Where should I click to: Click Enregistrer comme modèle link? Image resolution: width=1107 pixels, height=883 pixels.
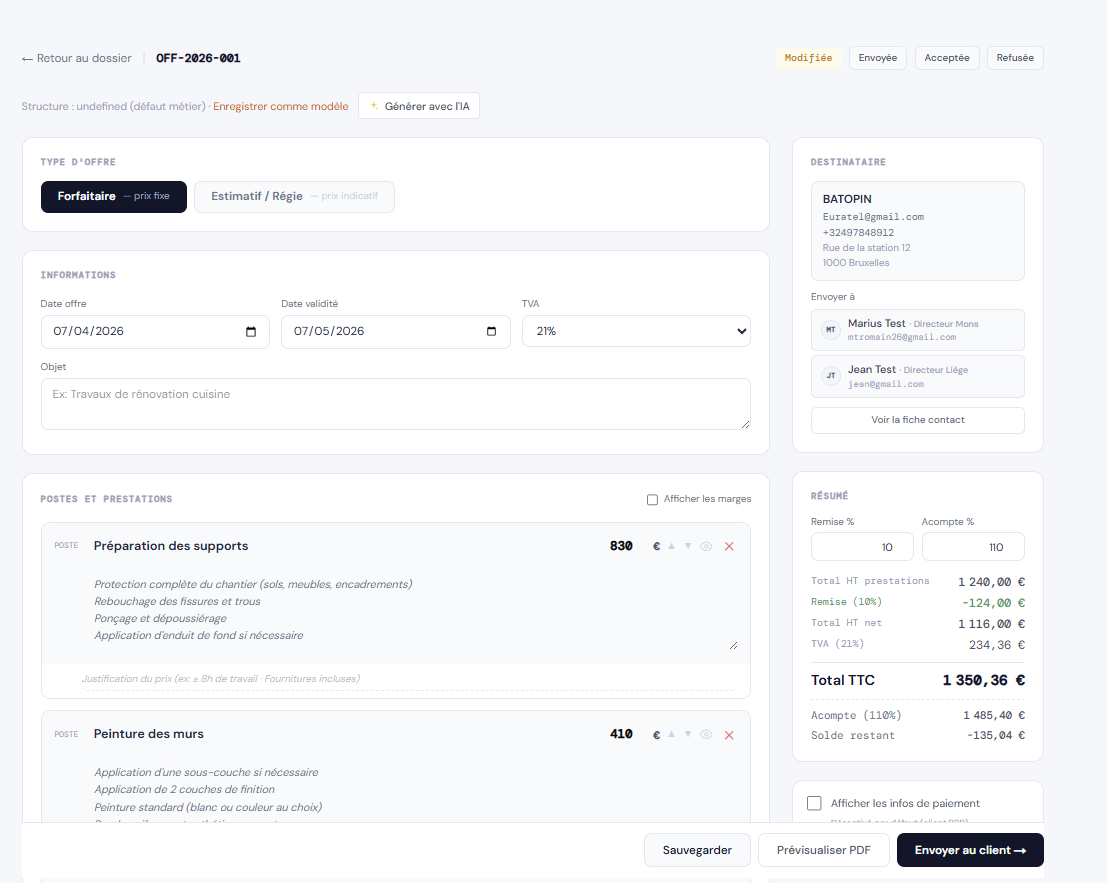tap(281, 107)
